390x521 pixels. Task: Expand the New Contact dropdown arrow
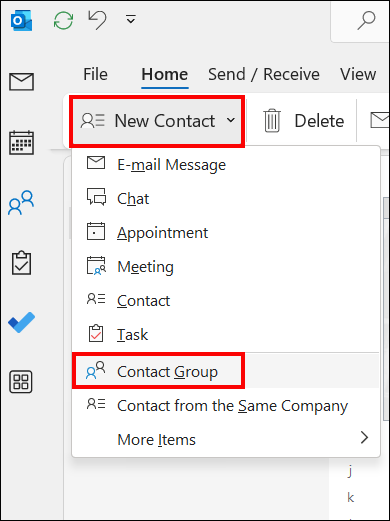pyautogui.click(x=231, y=120)
